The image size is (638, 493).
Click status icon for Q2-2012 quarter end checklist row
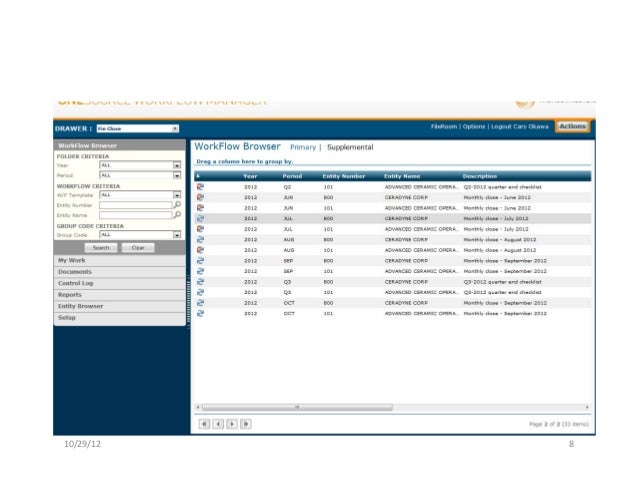tap(200, 187)
